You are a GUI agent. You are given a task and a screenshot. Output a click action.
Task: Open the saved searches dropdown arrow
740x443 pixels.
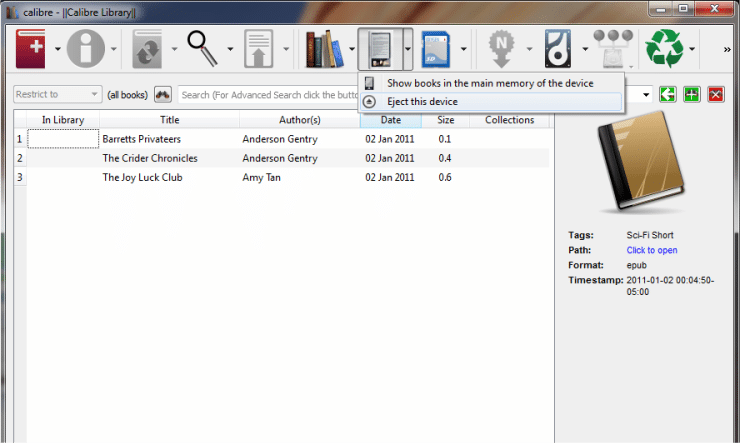(x=646, y=95)
